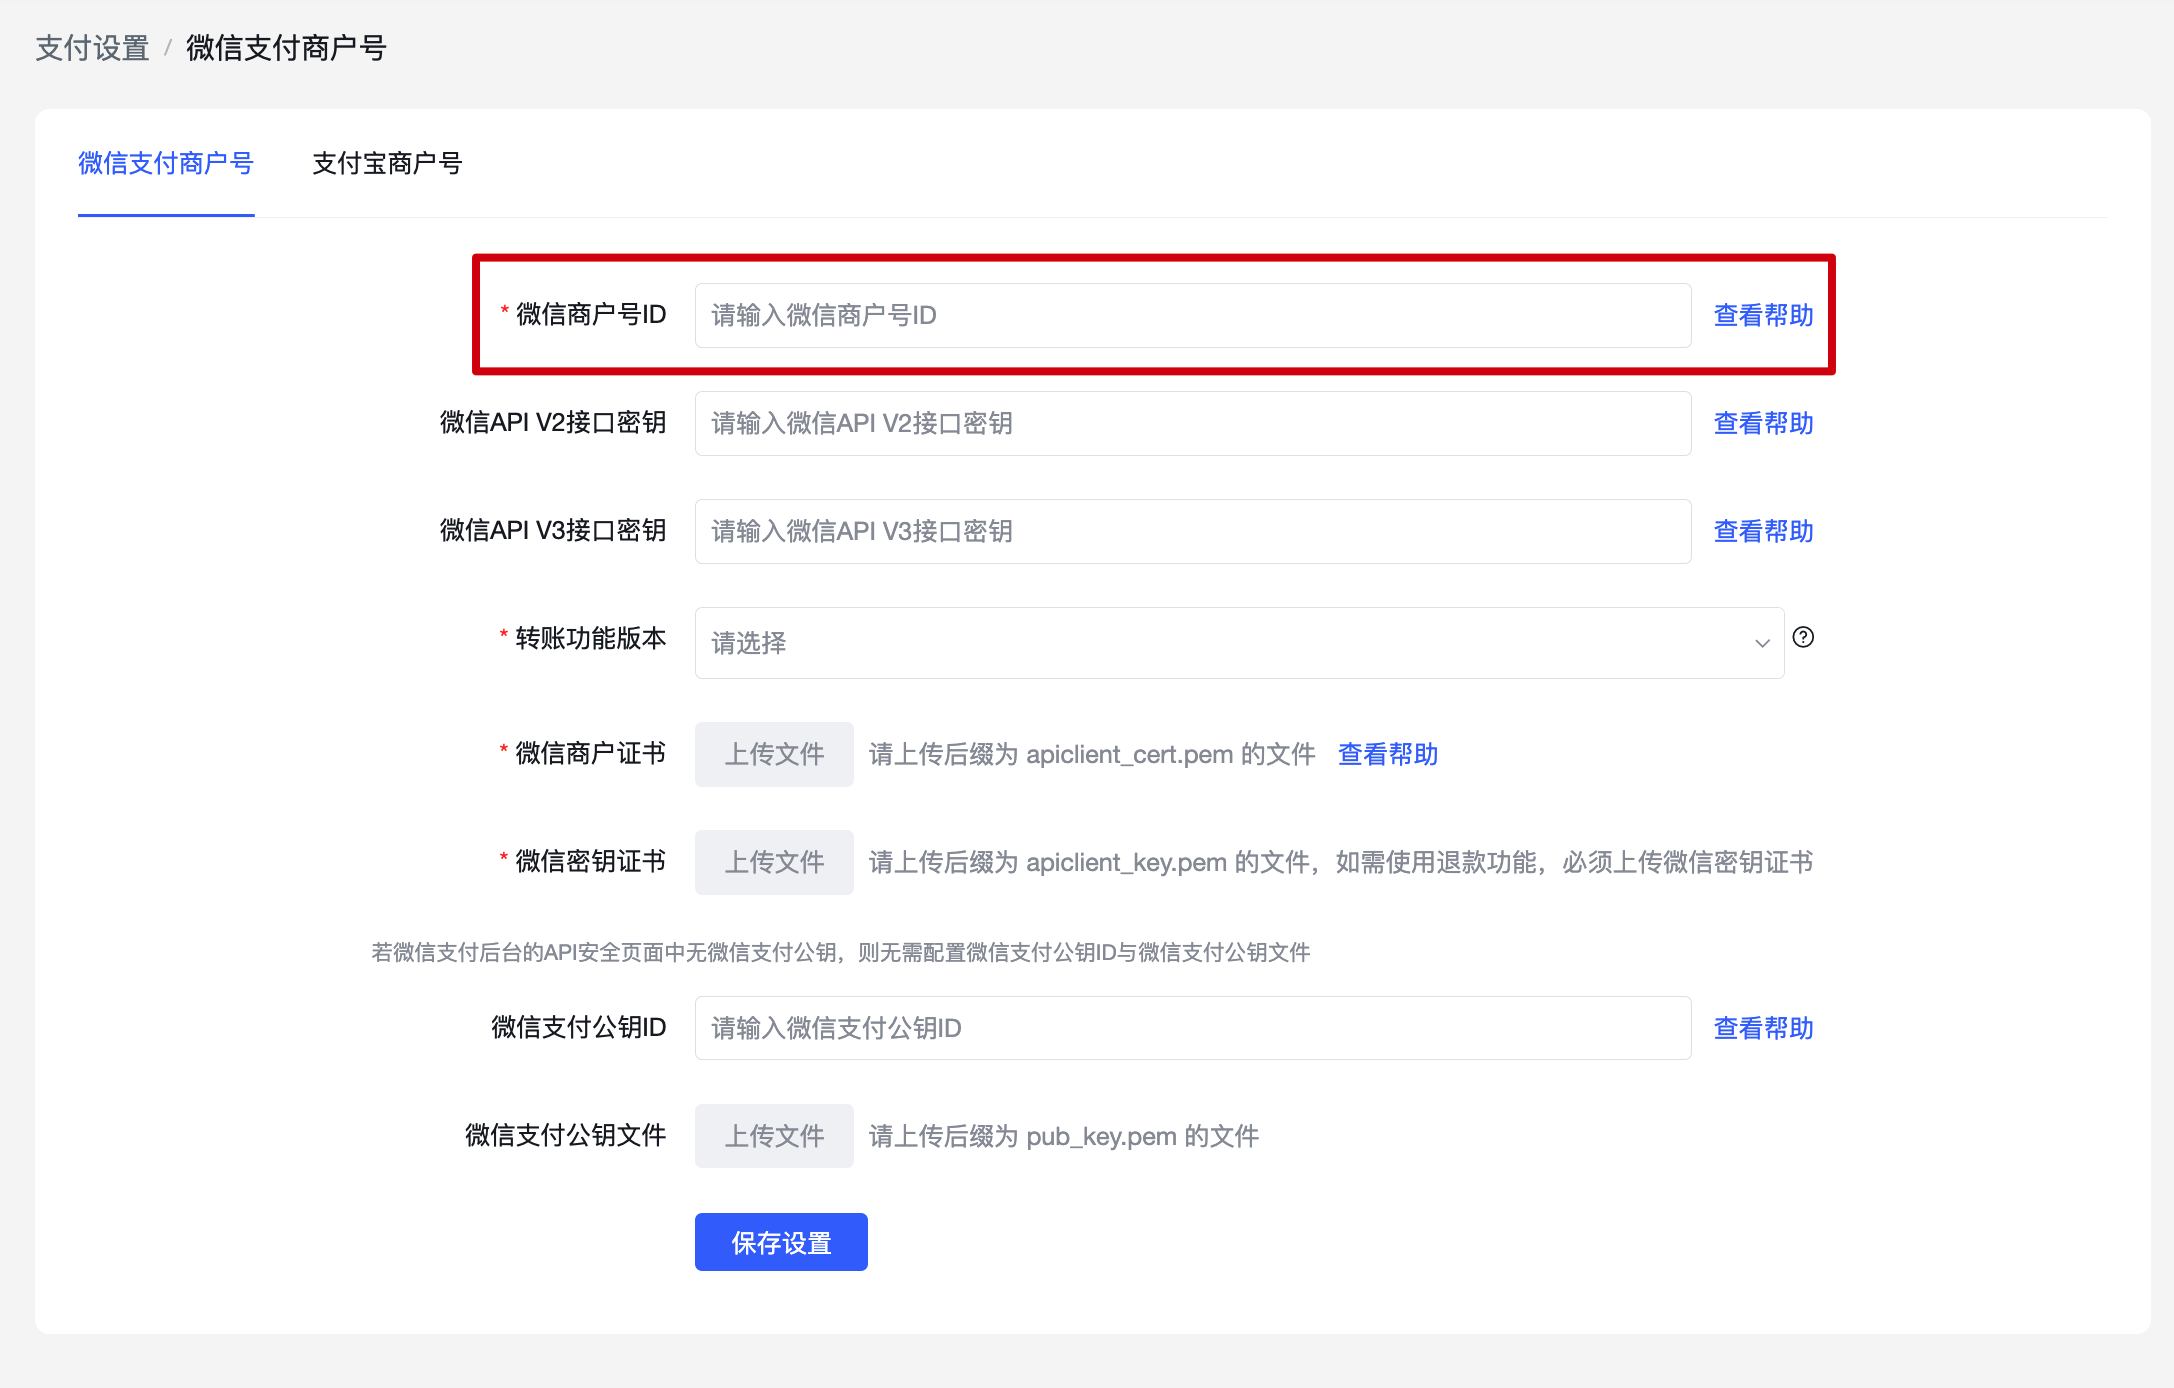
Task: Click the pub_key.pem upload hint text
Action: (1064, 1136)
